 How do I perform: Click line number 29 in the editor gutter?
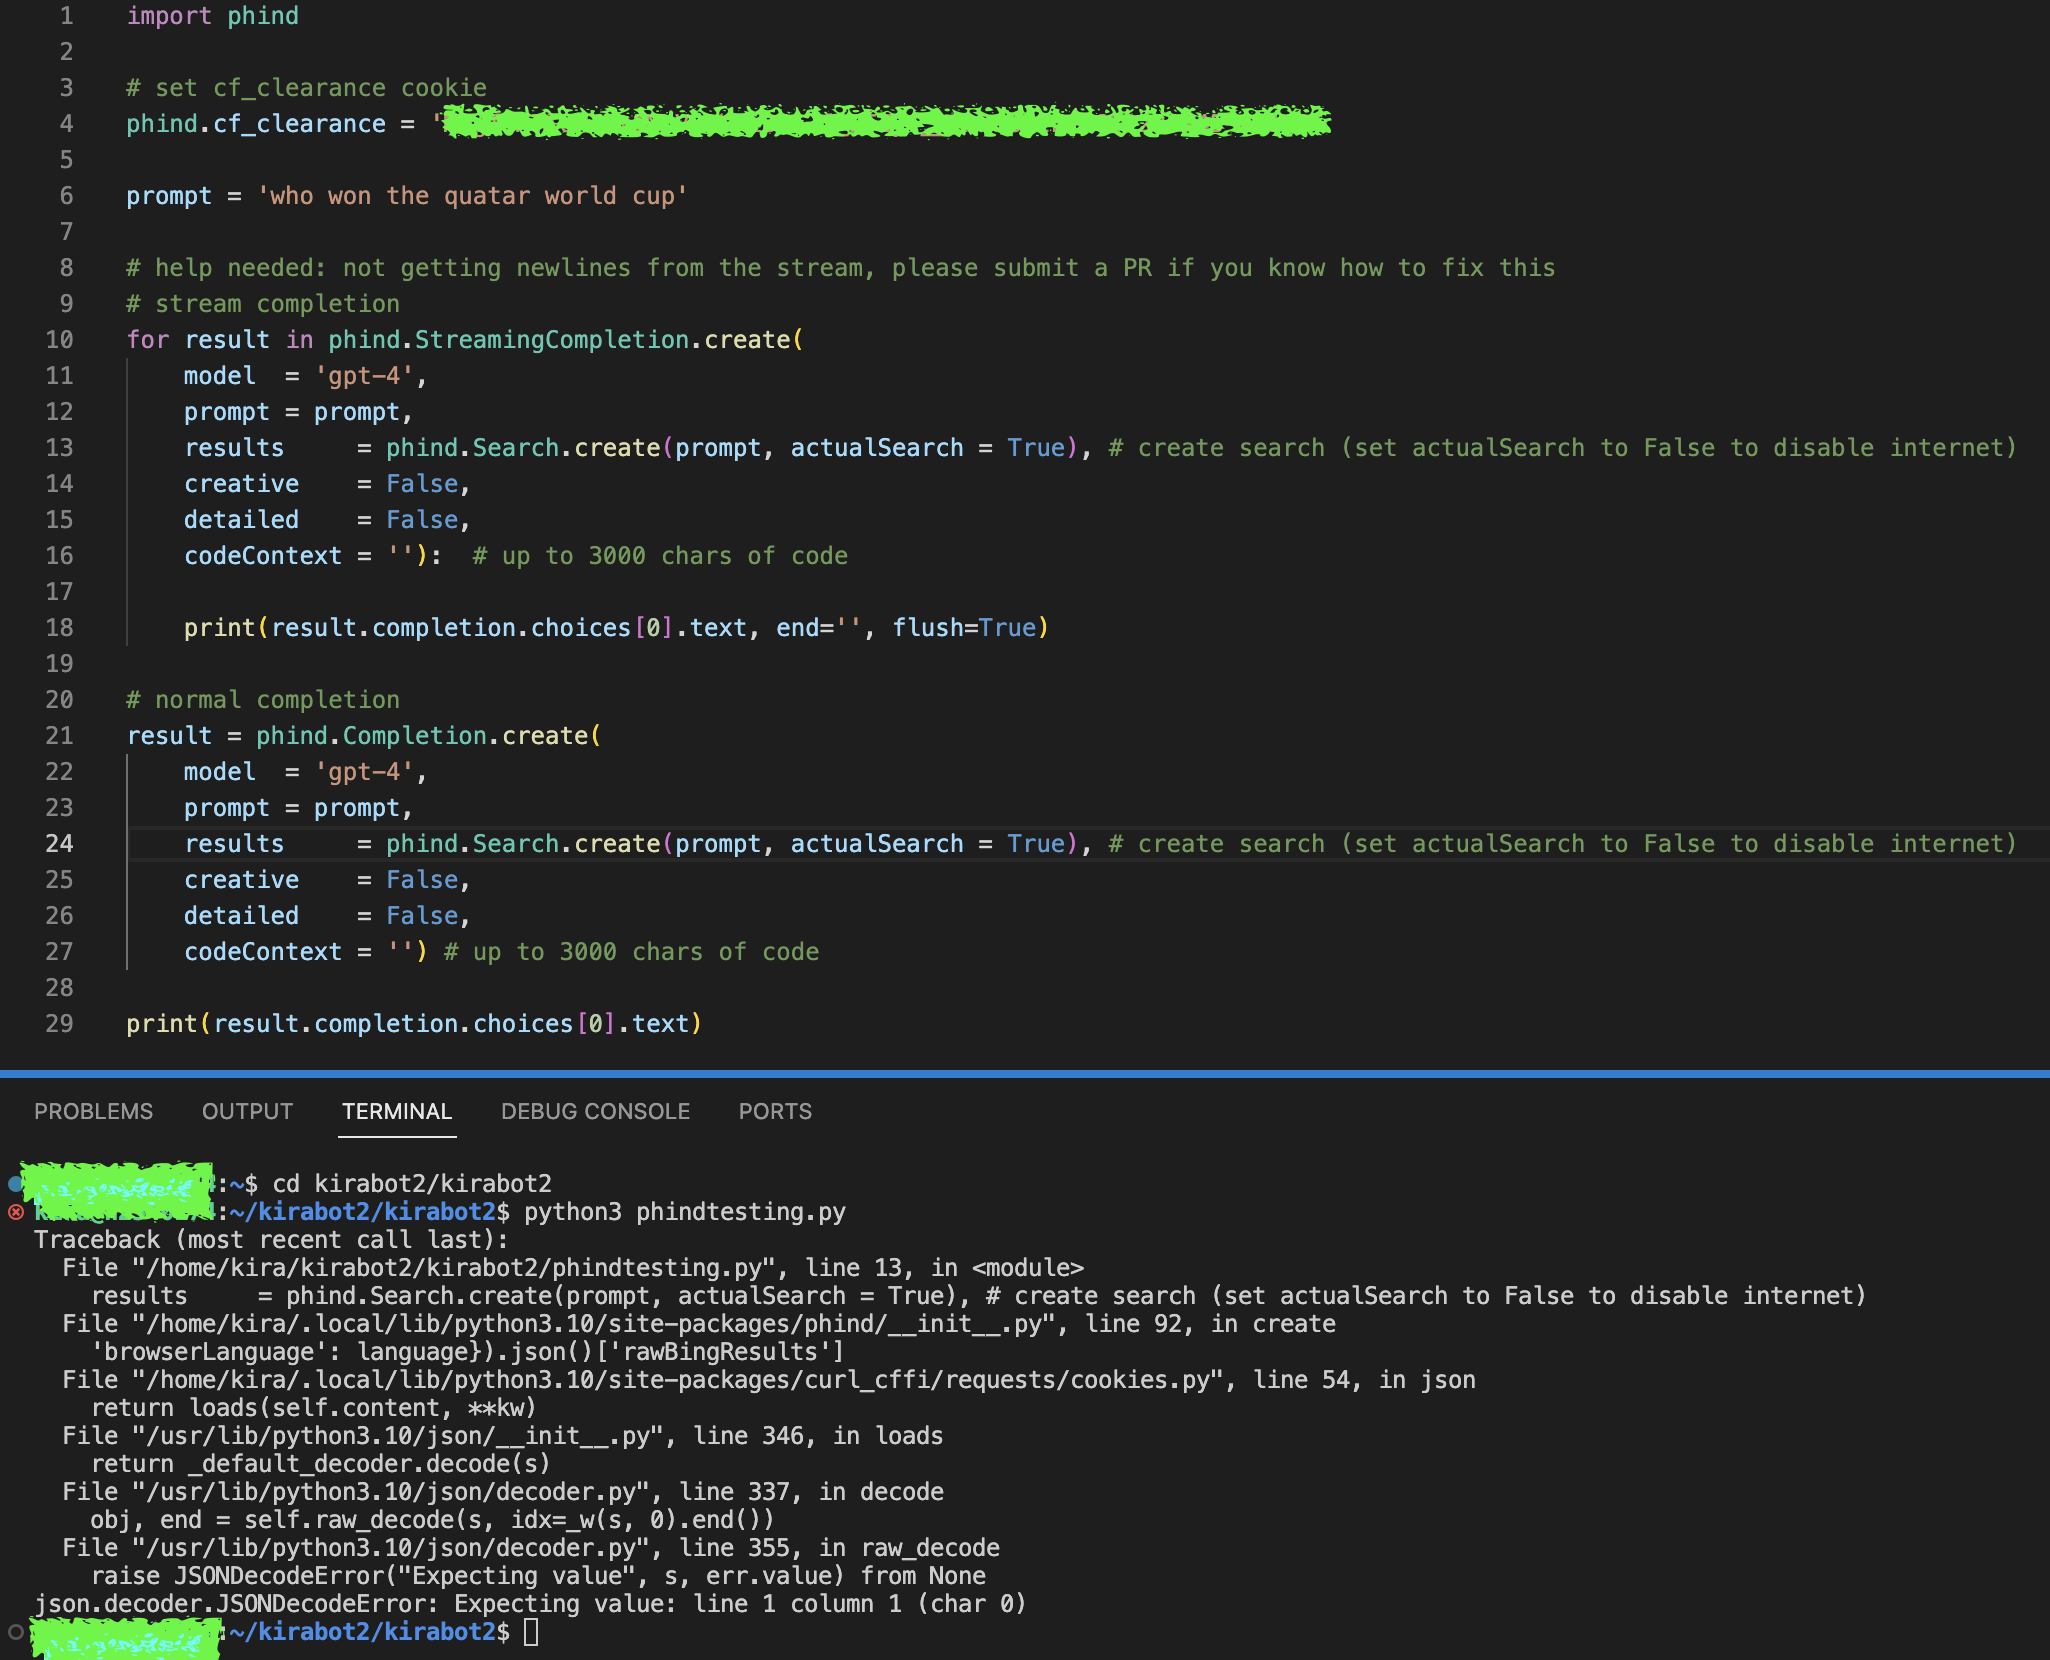[x=59, y=1023]
